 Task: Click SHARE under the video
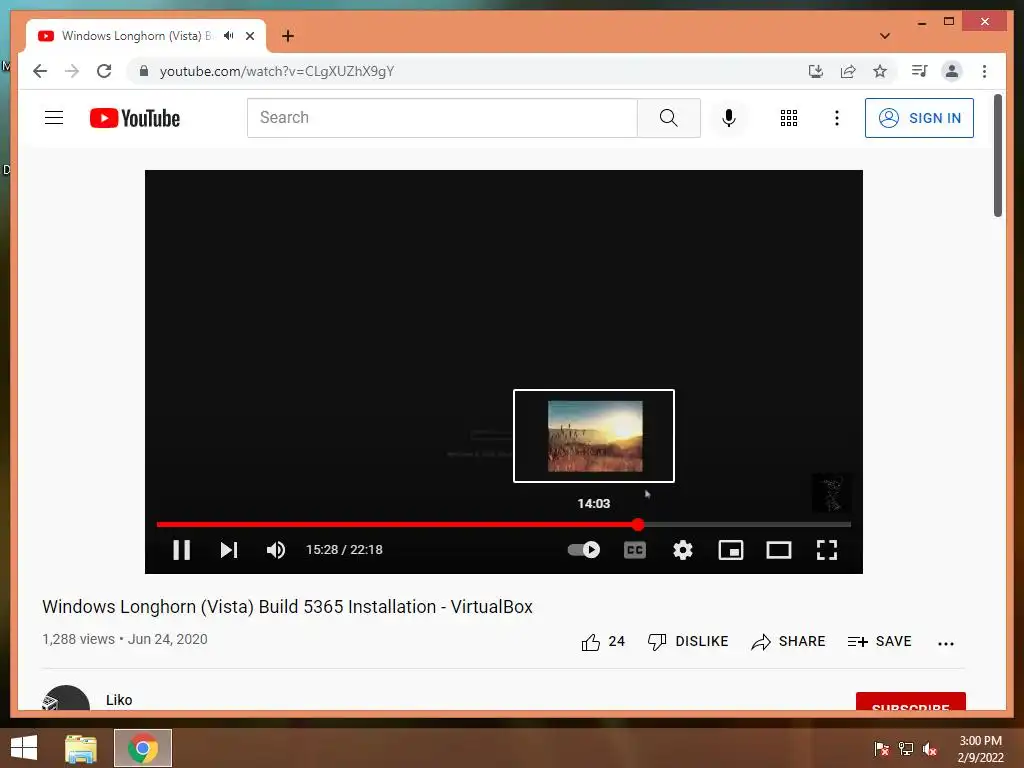click(788, 642)
